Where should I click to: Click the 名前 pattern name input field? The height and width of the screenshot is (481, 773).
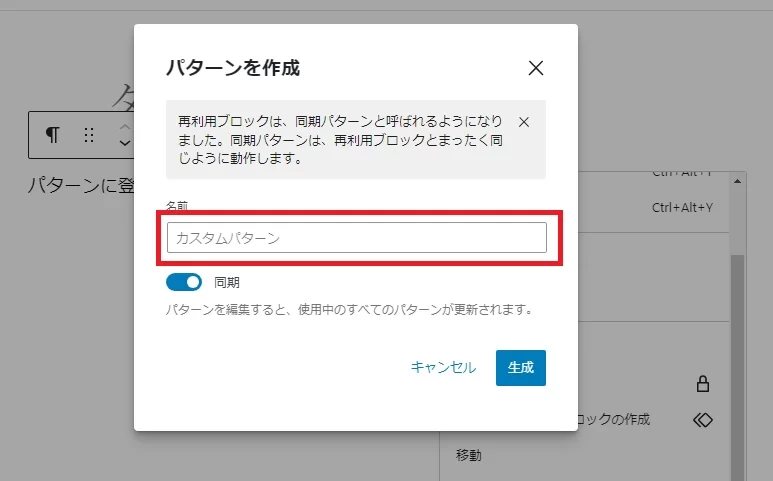click(x=356, y=238)
